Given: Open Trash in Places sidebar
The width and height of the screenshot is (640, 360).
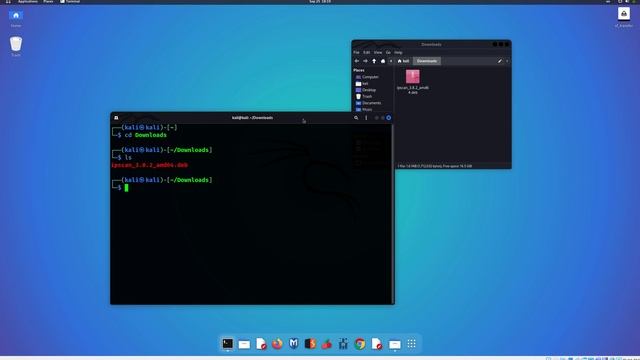Looking at the screenshot, I should [364, 96].
